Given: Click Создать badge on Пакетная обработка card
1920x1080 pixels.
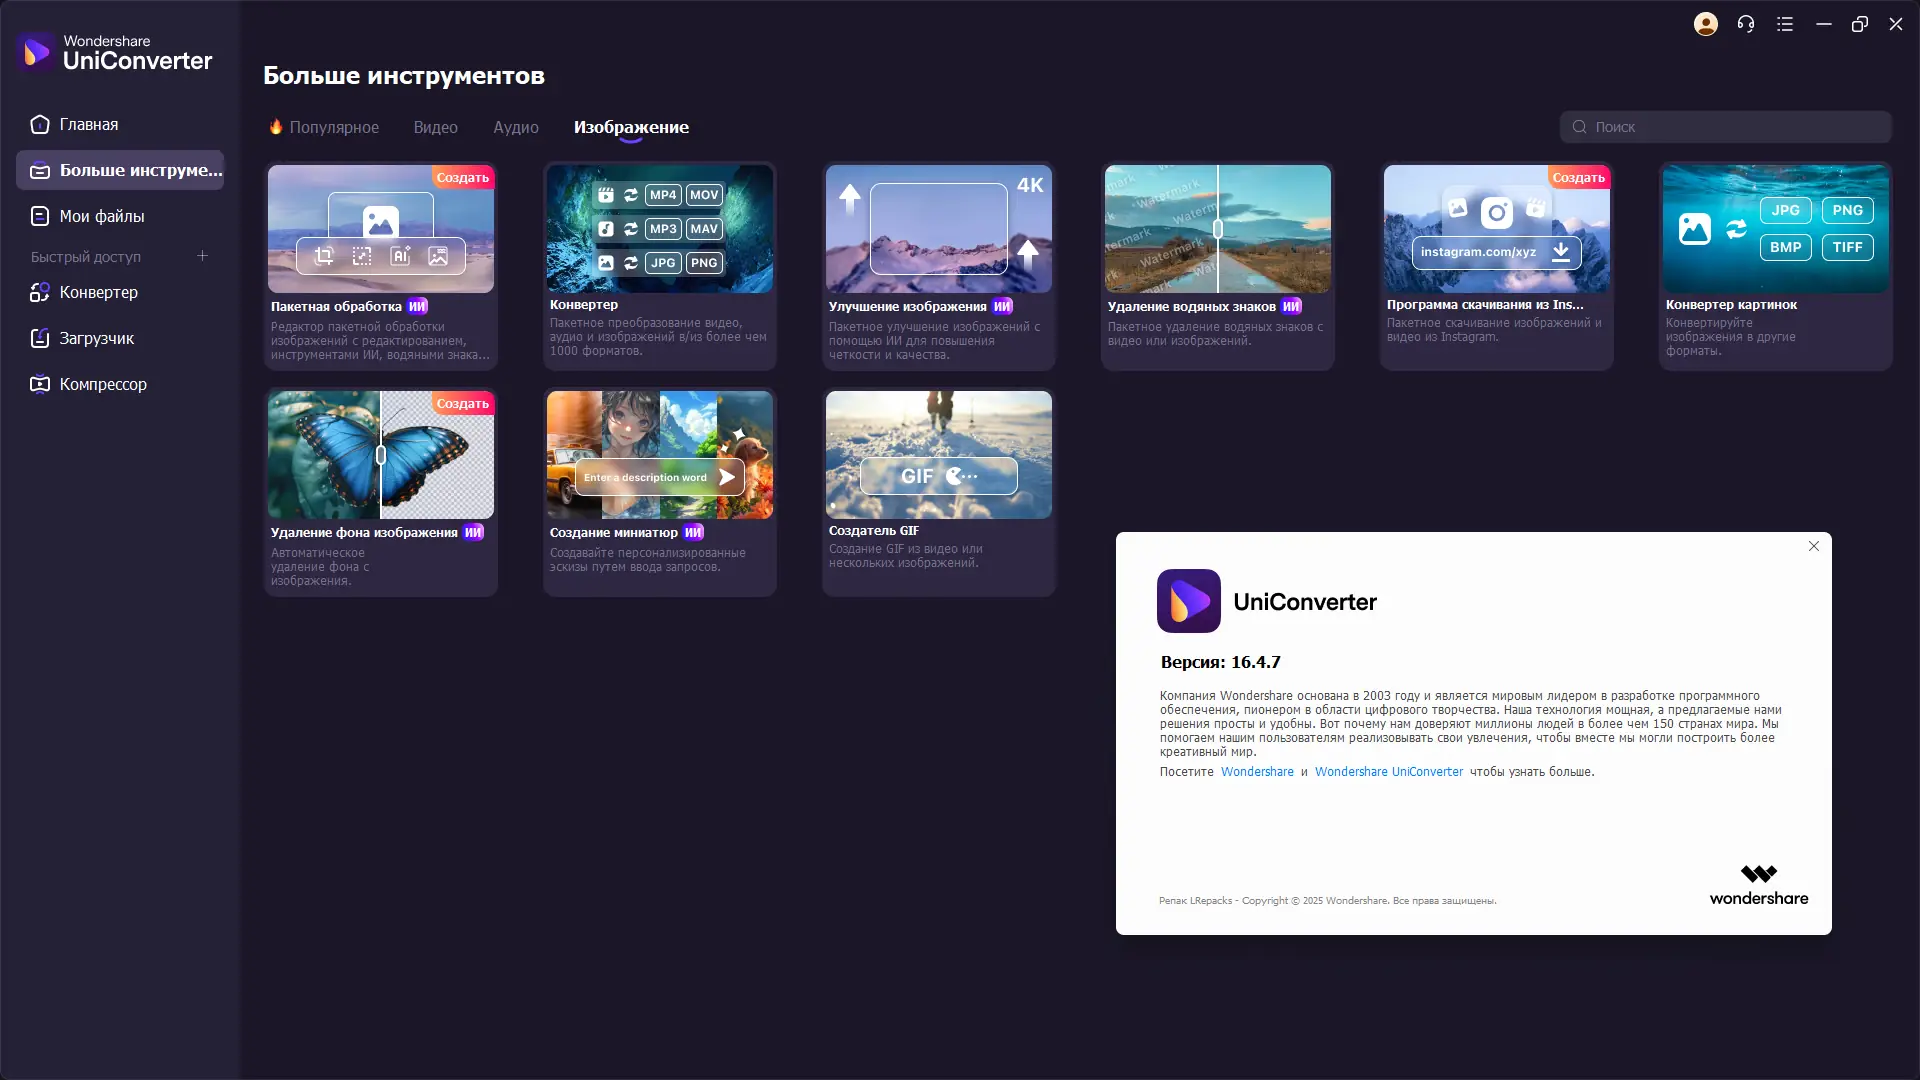Looking at the screenshot, I should point(462,178).
